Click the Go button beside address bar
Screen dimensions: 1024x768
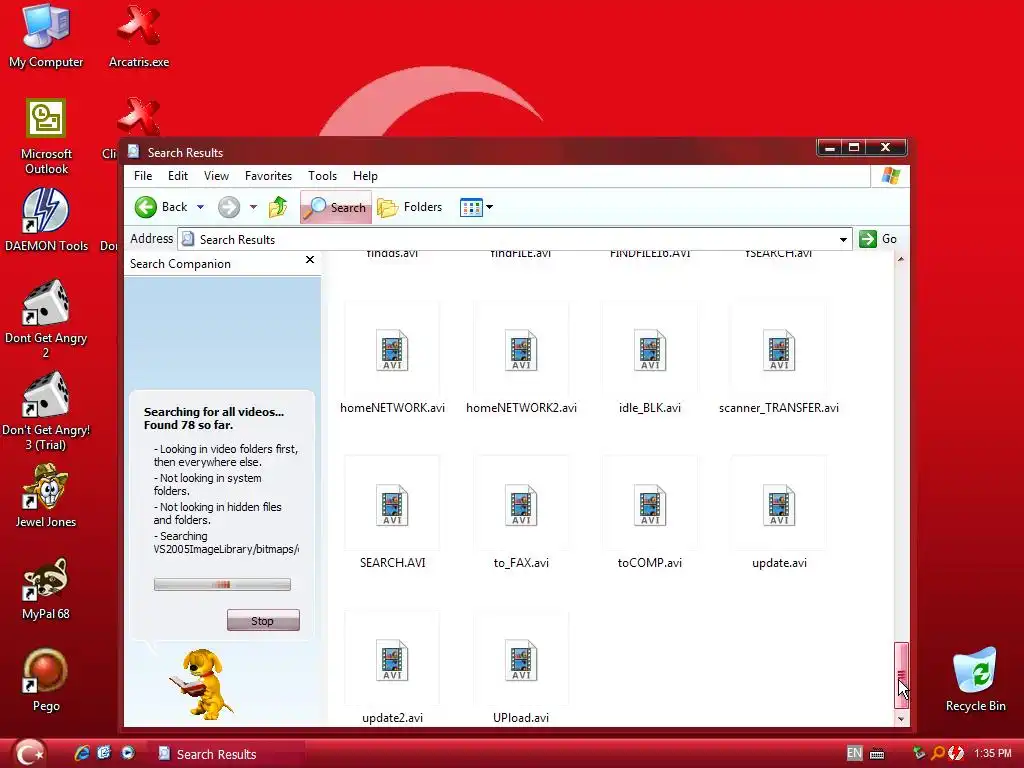point(878,239)
